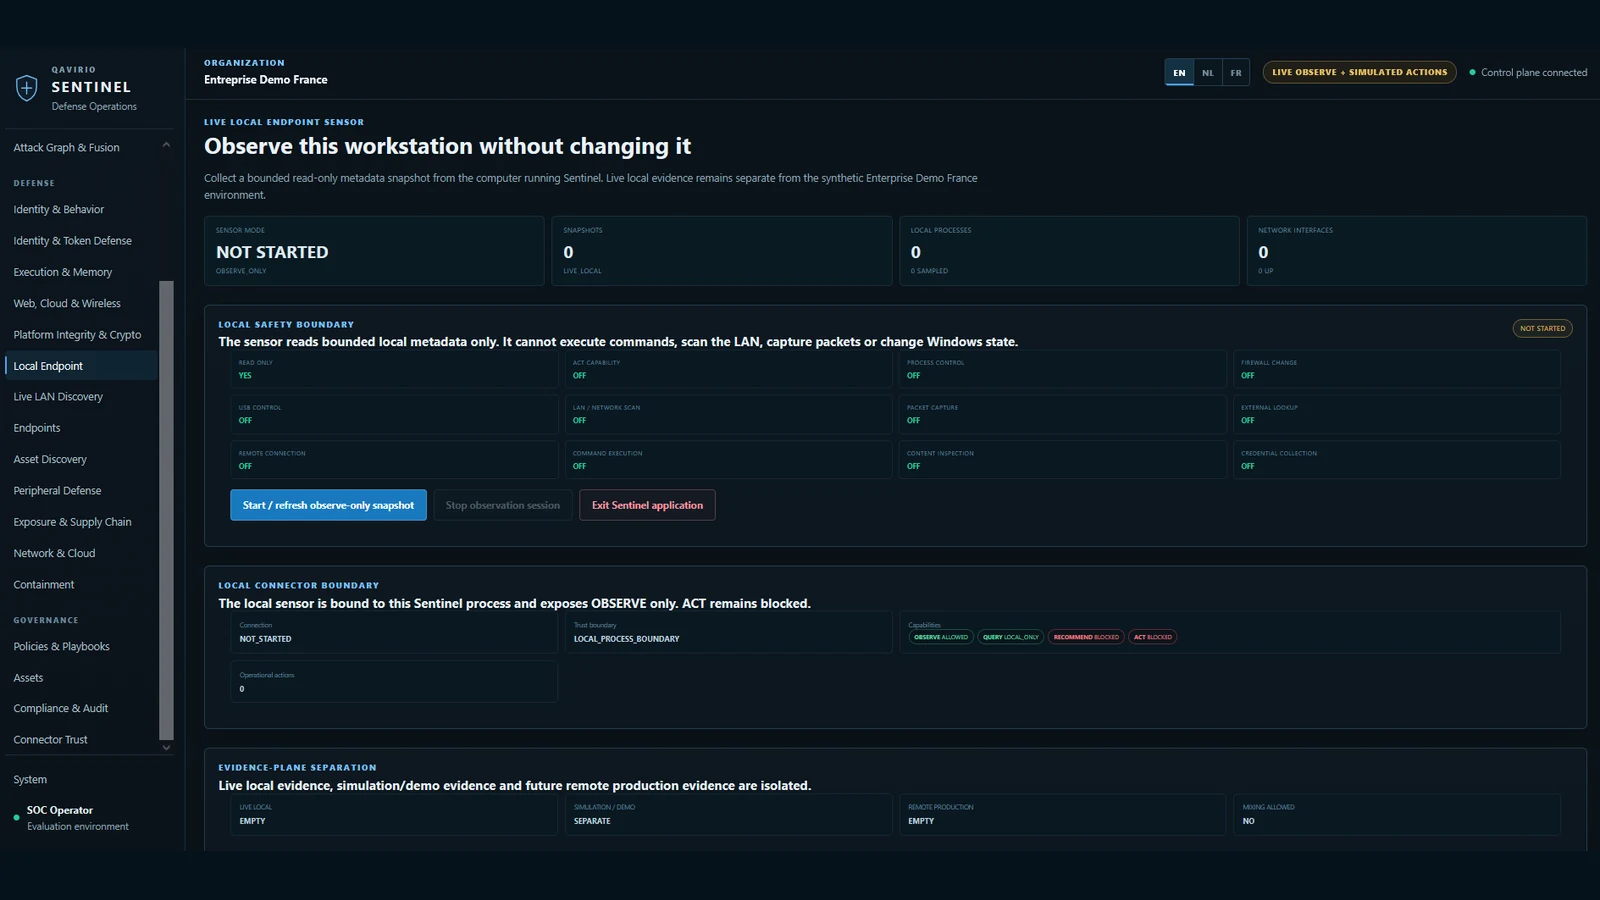Click the NOT STARTED status badge
Viewport: 1600px width, 900px height.
pyautogui.click(x=1542, y=328)
